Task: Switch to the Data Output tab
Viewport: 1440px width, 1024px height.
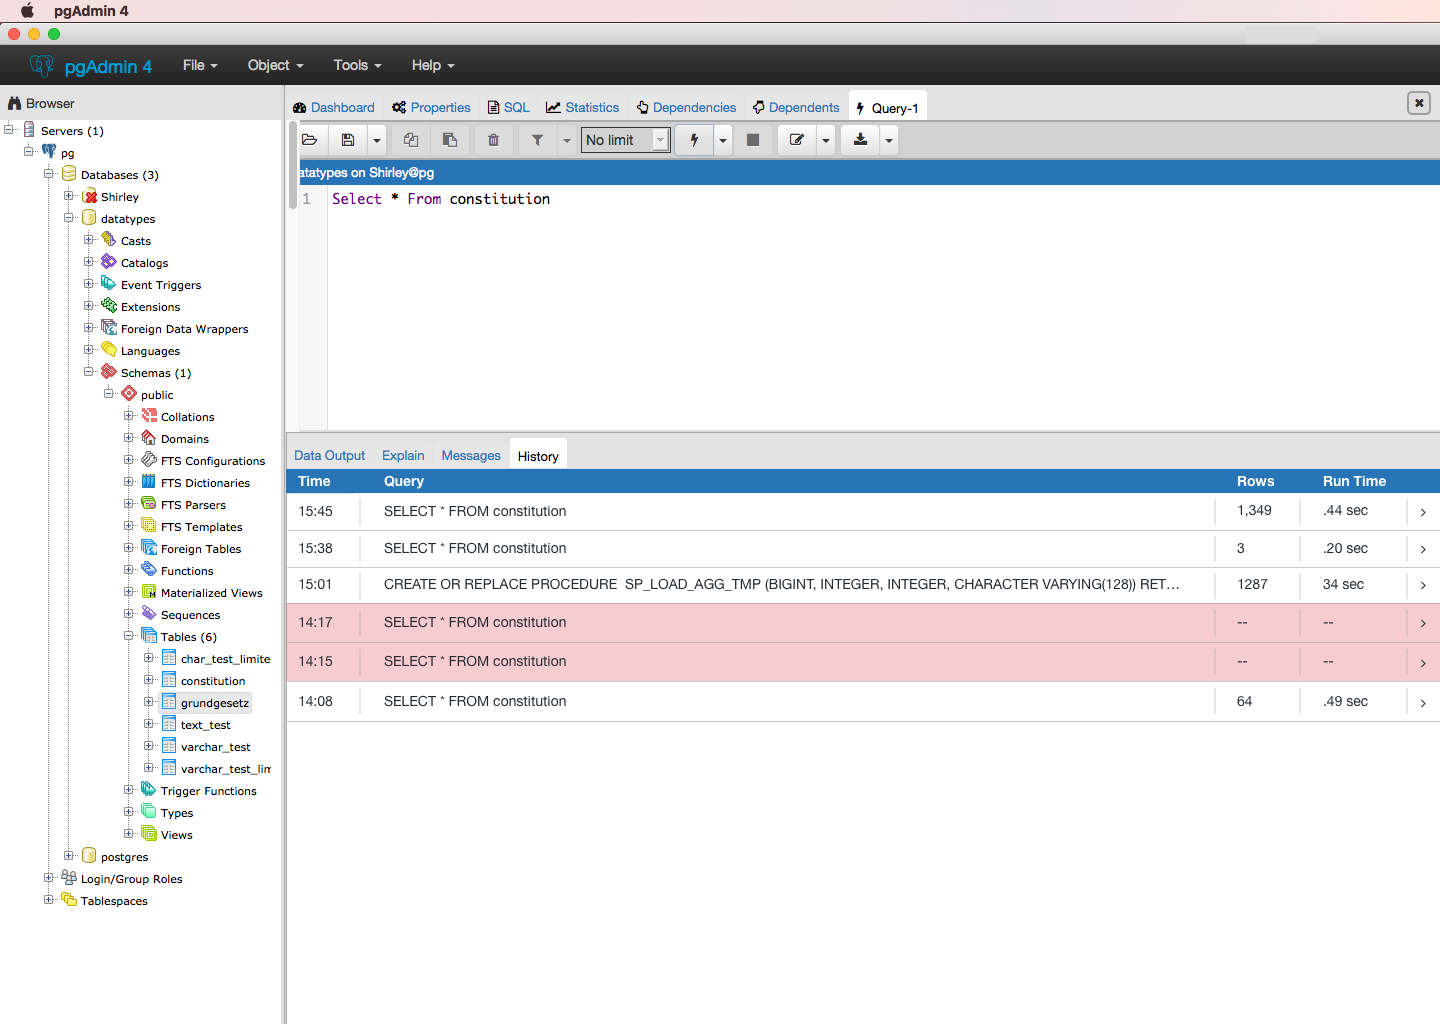Action: 329,456
